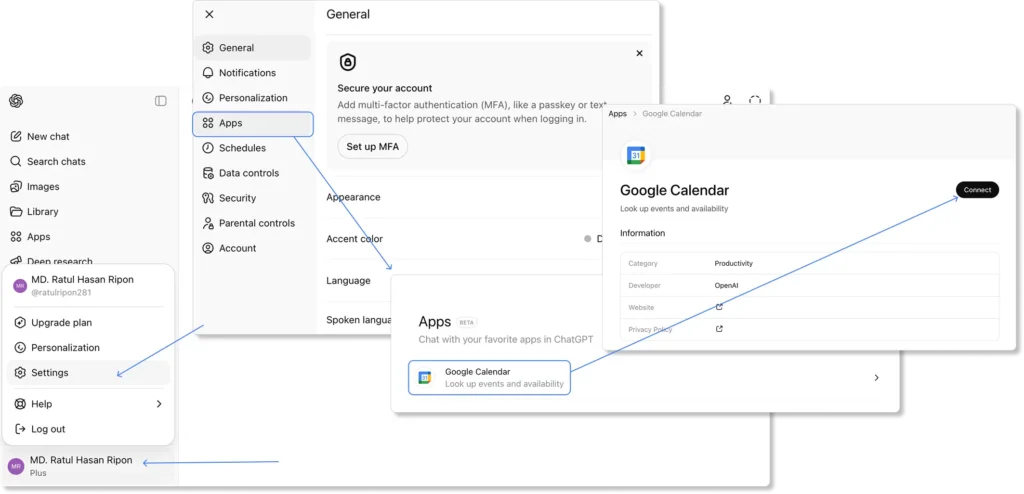
Task: Select the Account settings tab
Action: (253, 248)
